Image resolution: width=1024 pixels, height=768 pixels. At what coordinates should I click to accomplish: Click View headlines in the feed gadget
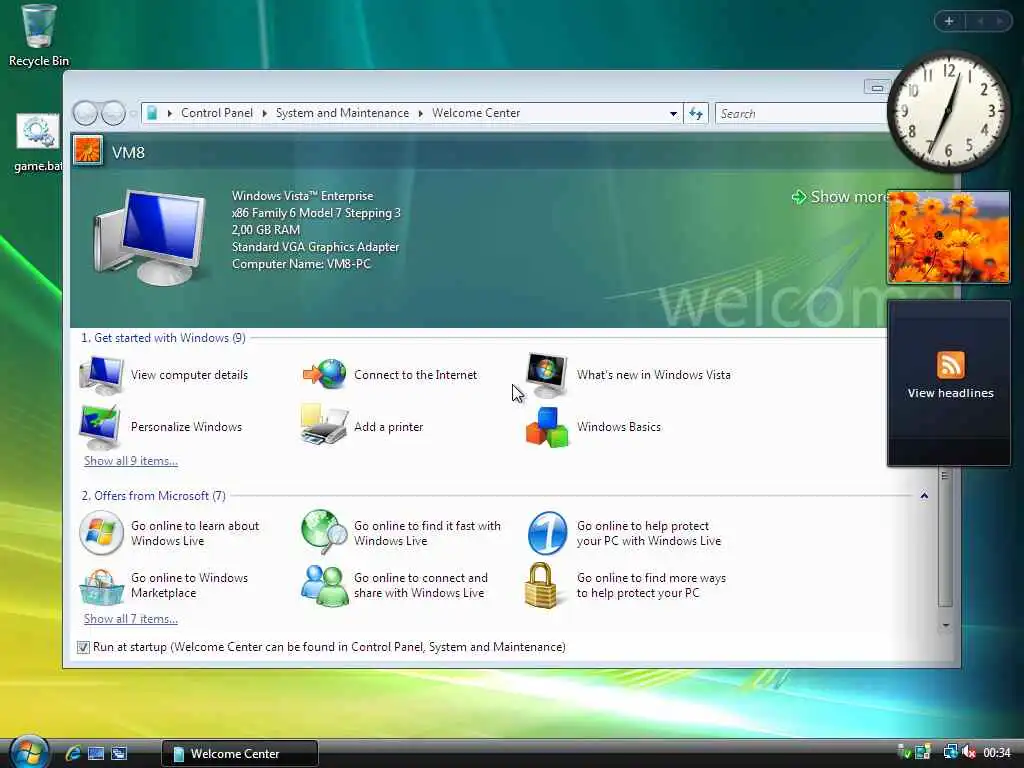pos(950,393)
